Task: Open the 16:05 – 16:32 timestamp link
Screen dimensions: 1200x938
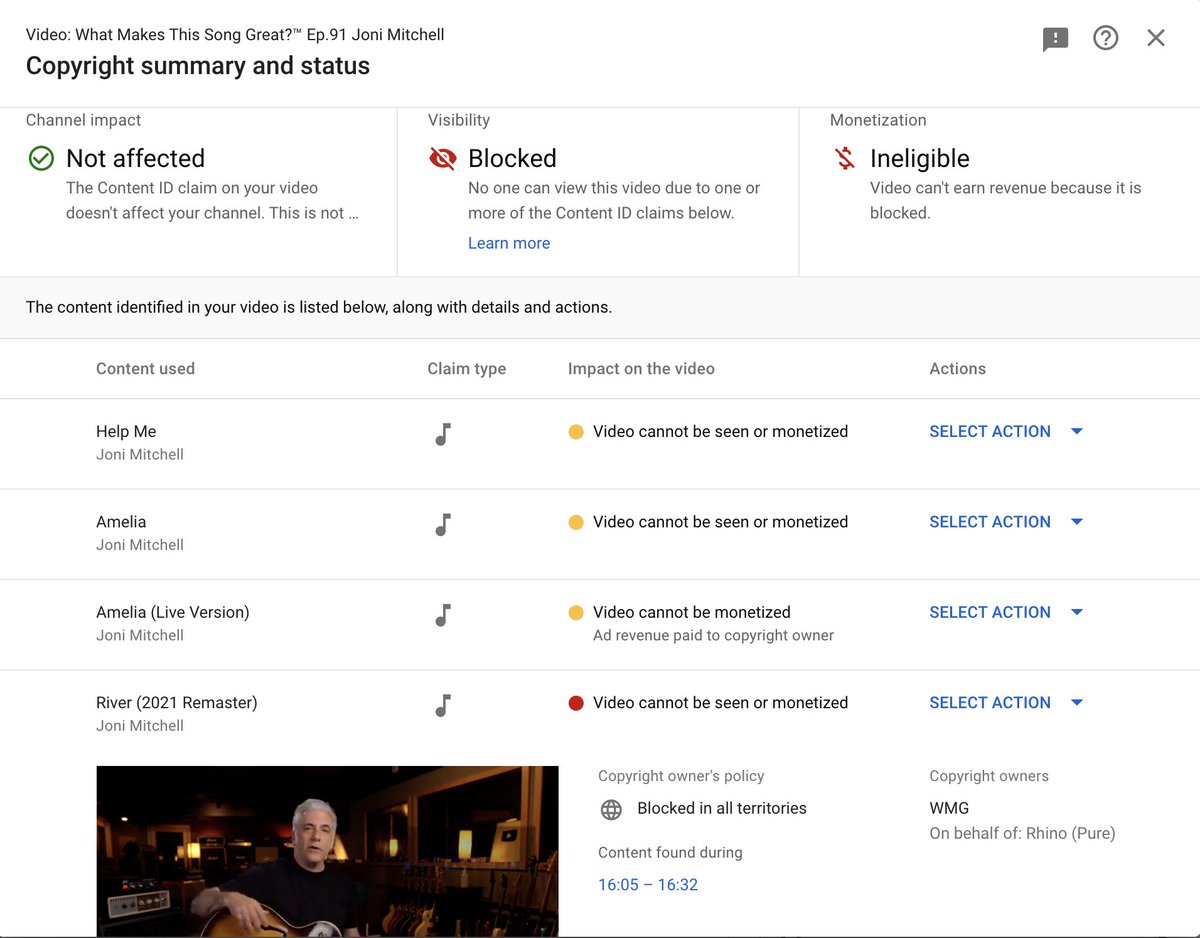Action: pos(648,885)
